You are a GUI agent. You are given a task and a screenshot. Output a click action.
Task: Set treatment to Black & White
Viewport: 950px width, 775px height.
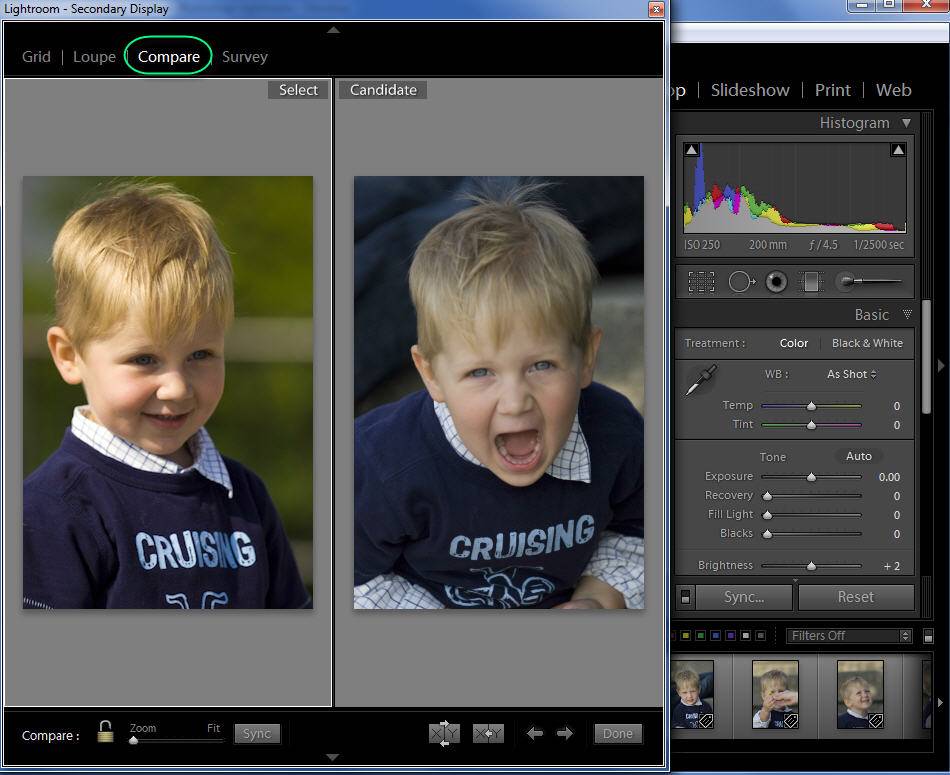[867, 343]
